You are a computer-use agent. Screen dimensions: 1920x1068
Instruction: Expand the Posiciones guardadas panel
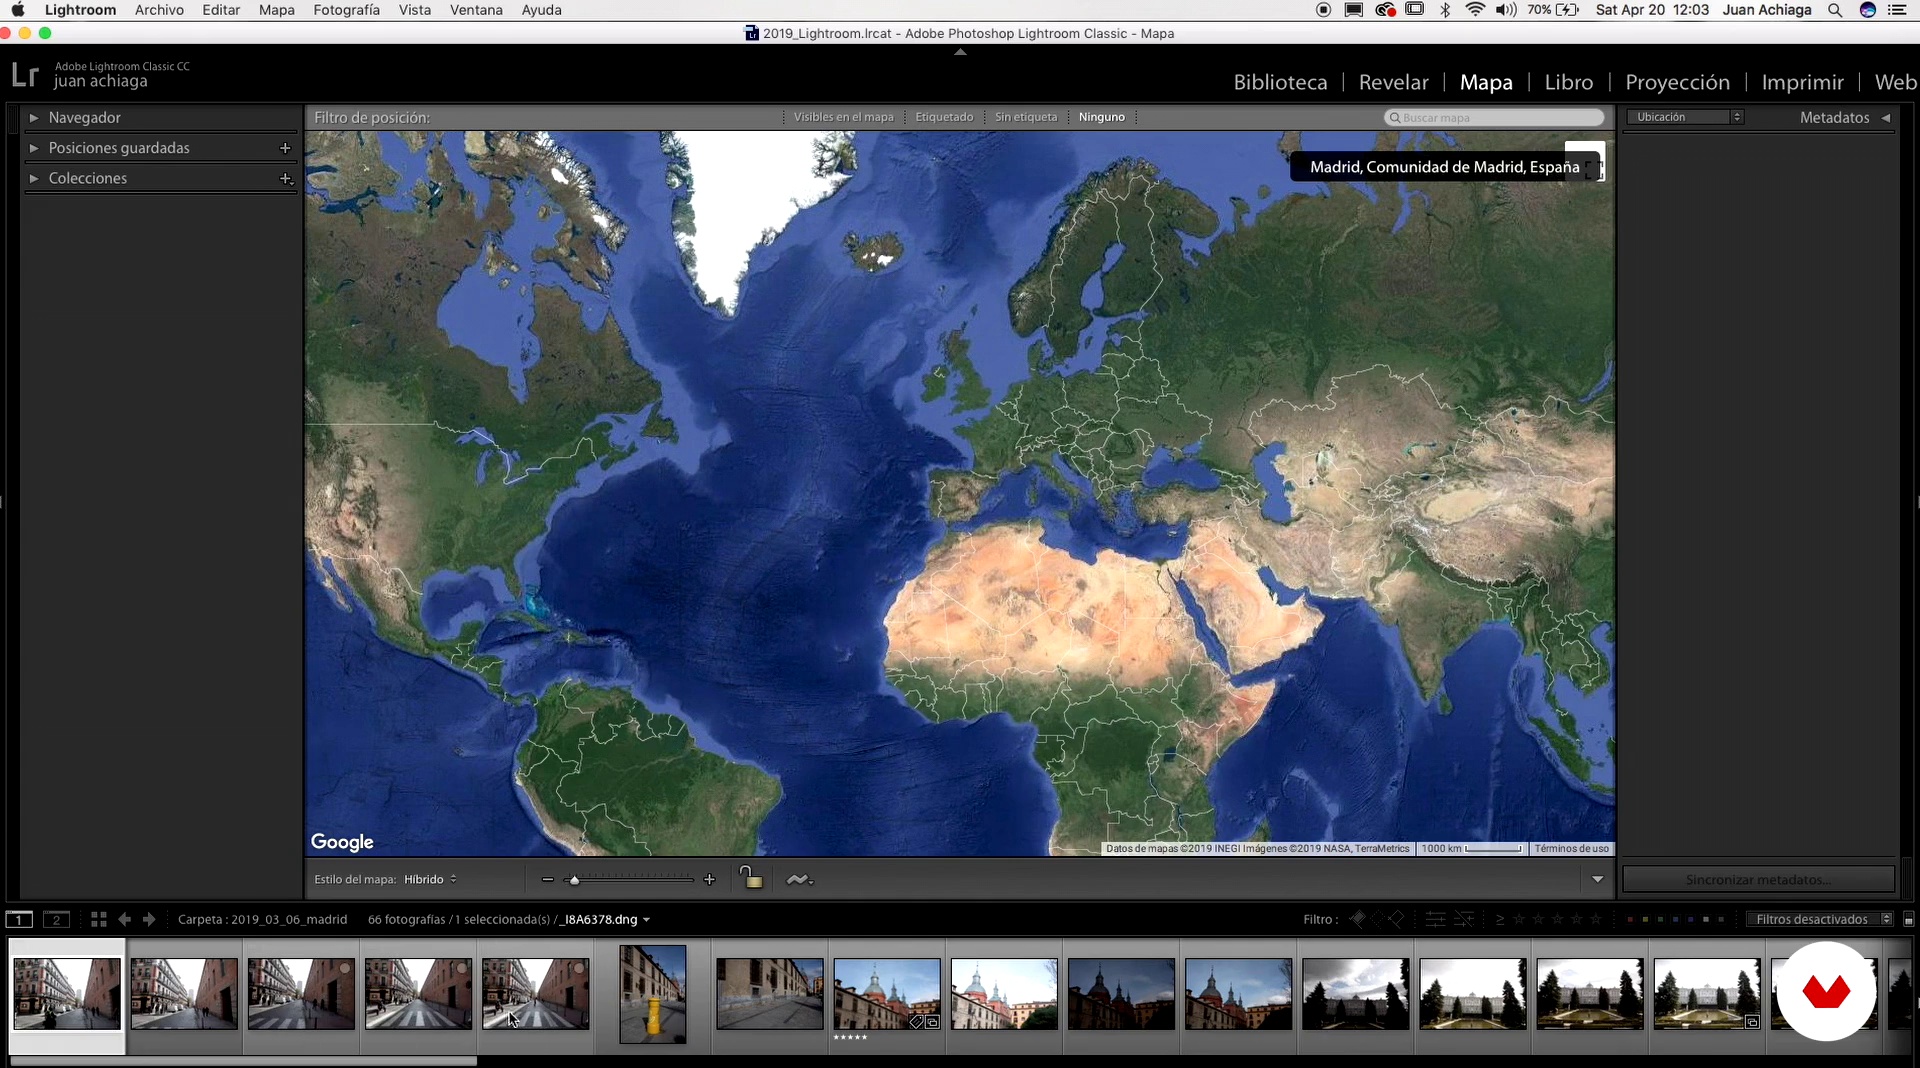coord(34,148)
